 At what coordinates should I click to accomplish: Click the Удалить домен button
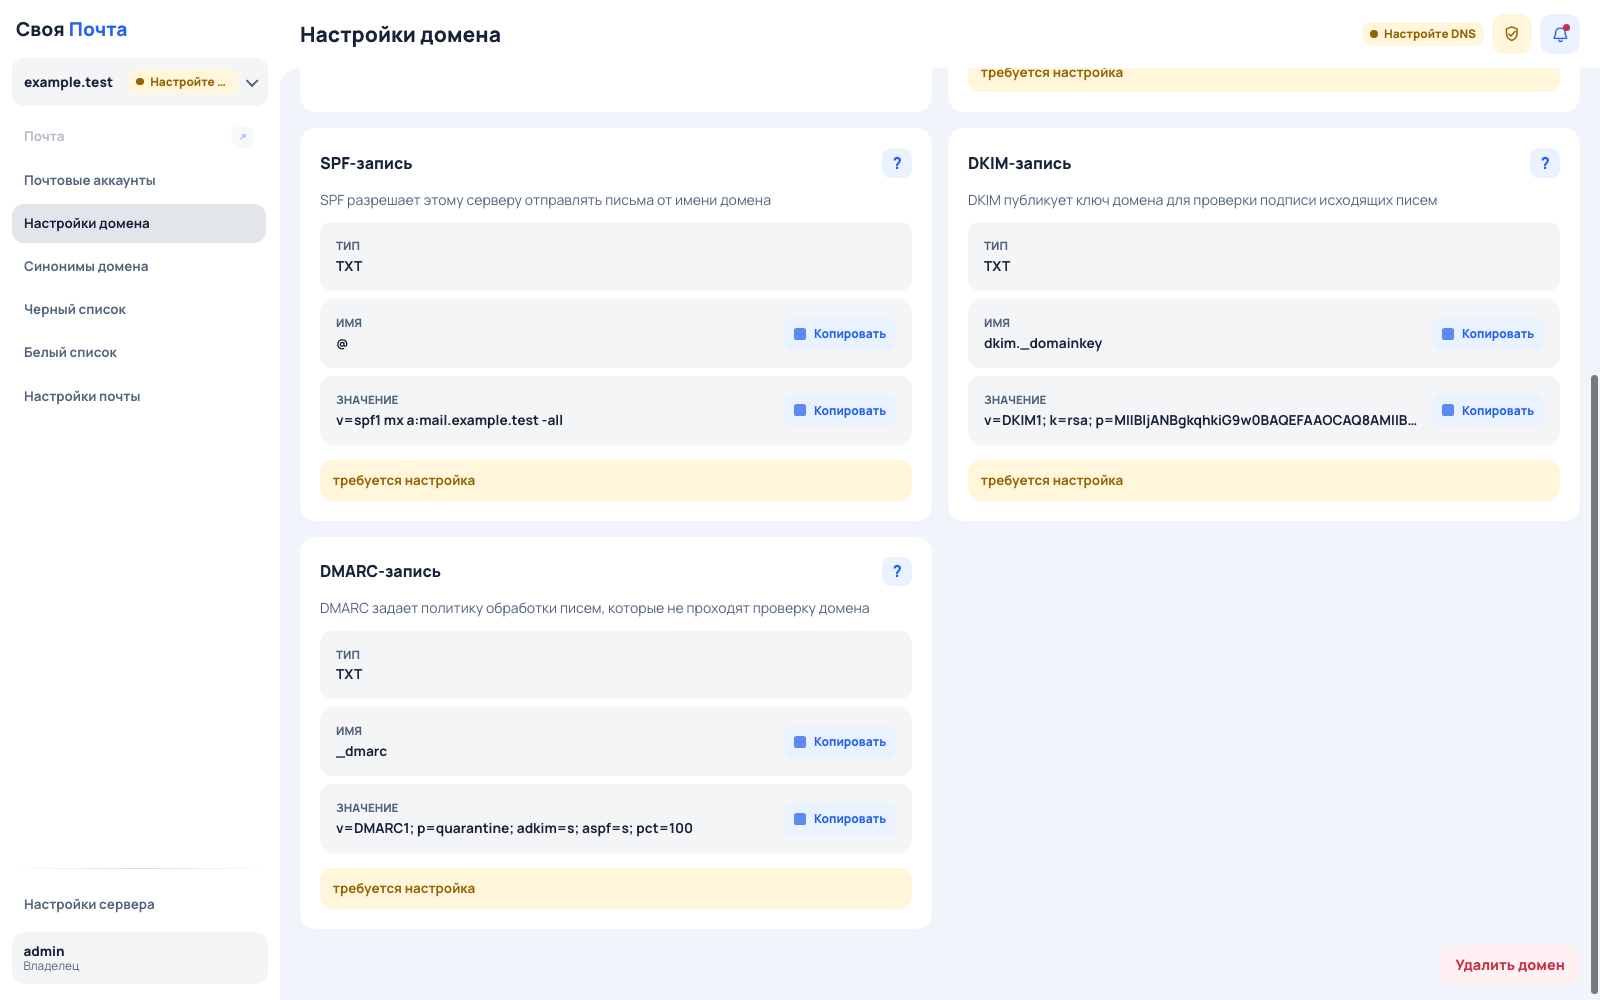point(1510,965)
